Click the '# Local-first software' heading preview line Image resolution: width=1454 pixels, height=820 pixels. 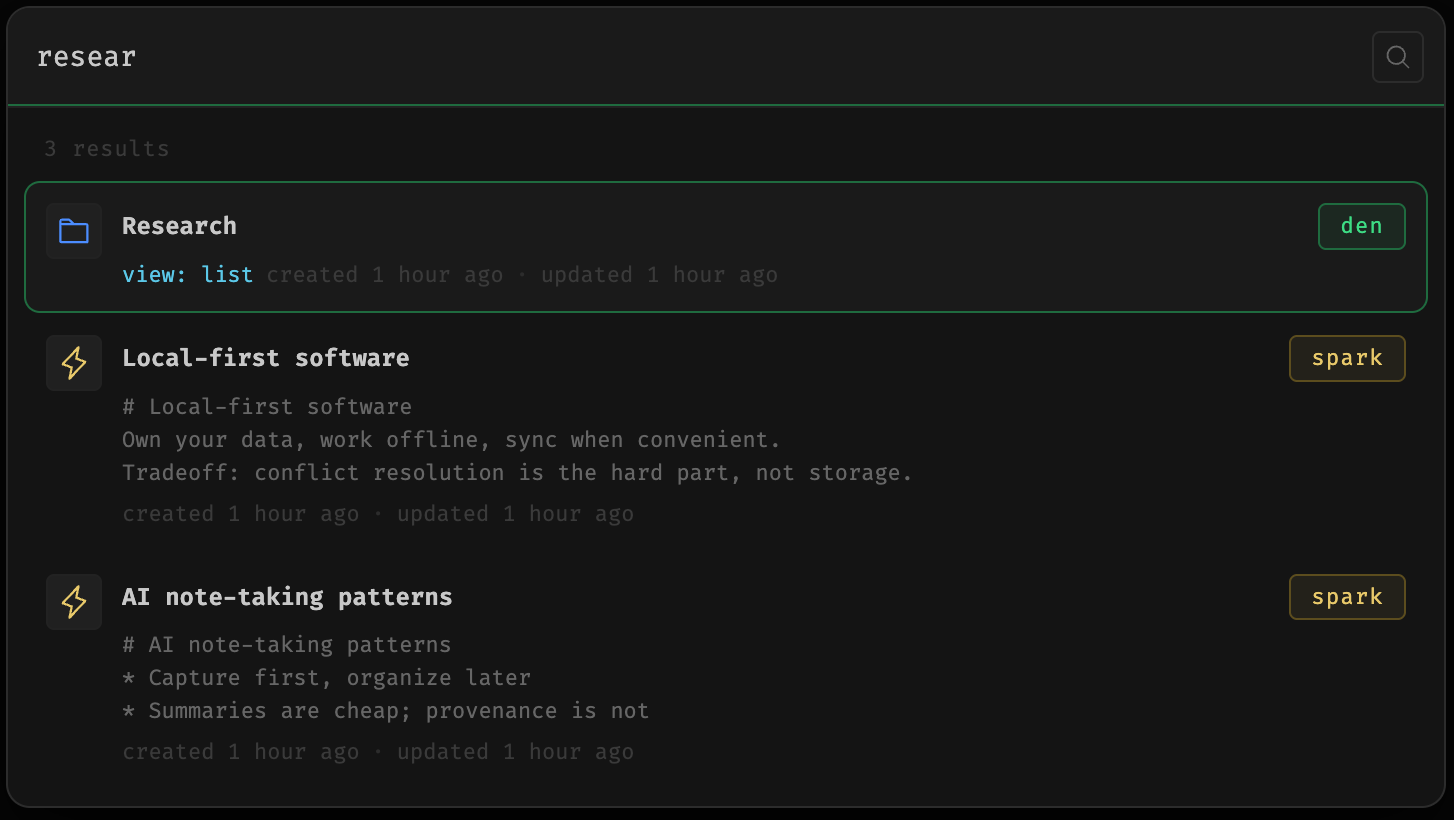pyautogui.click(x=267, y=407)
